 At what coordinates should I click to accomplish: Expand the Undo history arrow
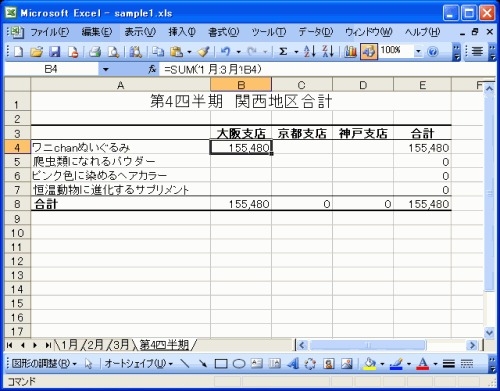(239, 52)
